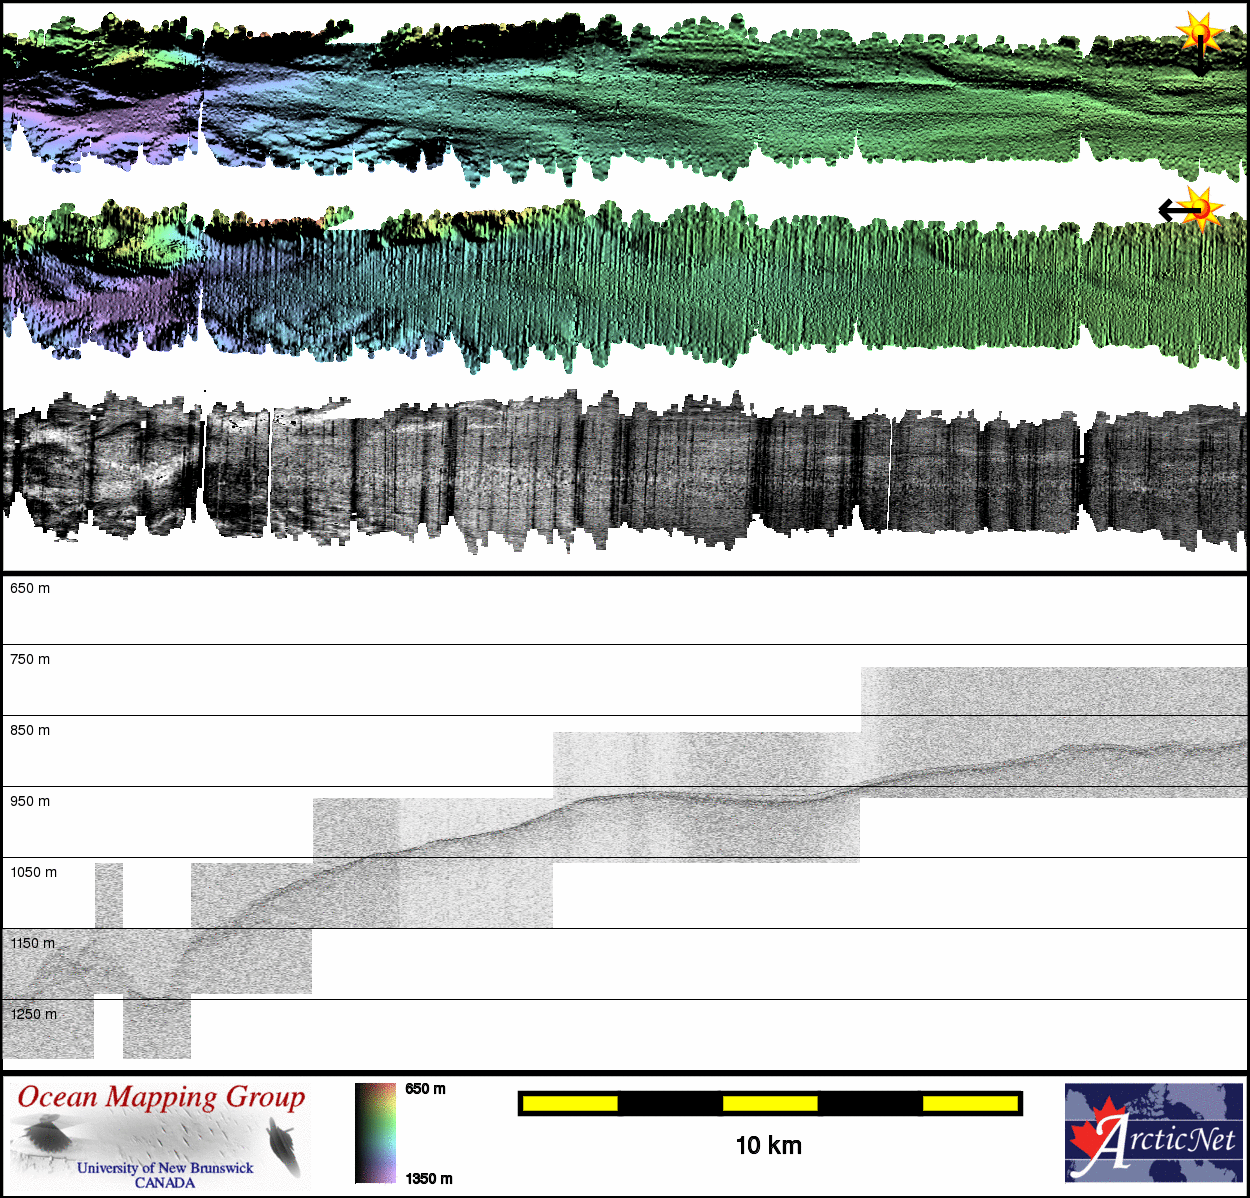Click the depth color scale gradient bar
This screenshot has height=1198, width=1250.
coord(375,1133)
